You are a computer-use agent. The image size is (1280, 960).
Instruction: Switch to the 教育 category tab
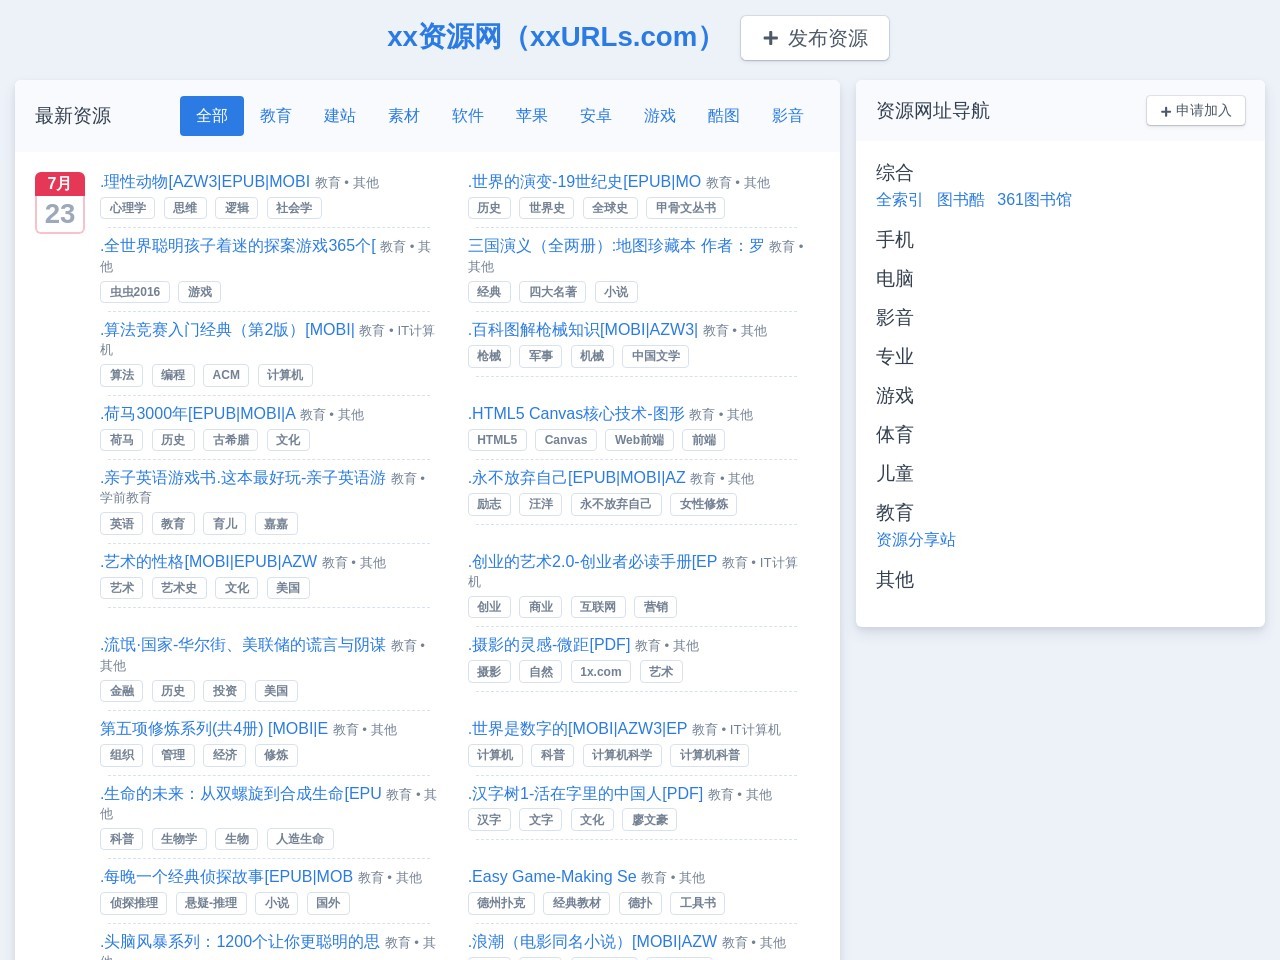(x=276, y=116)
